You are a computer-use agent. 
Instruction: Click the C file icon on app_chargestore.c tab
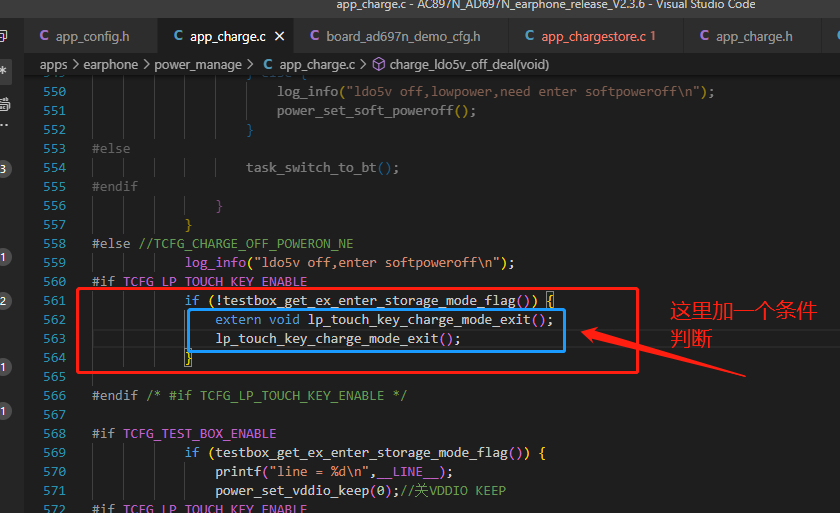pos(529,36)
